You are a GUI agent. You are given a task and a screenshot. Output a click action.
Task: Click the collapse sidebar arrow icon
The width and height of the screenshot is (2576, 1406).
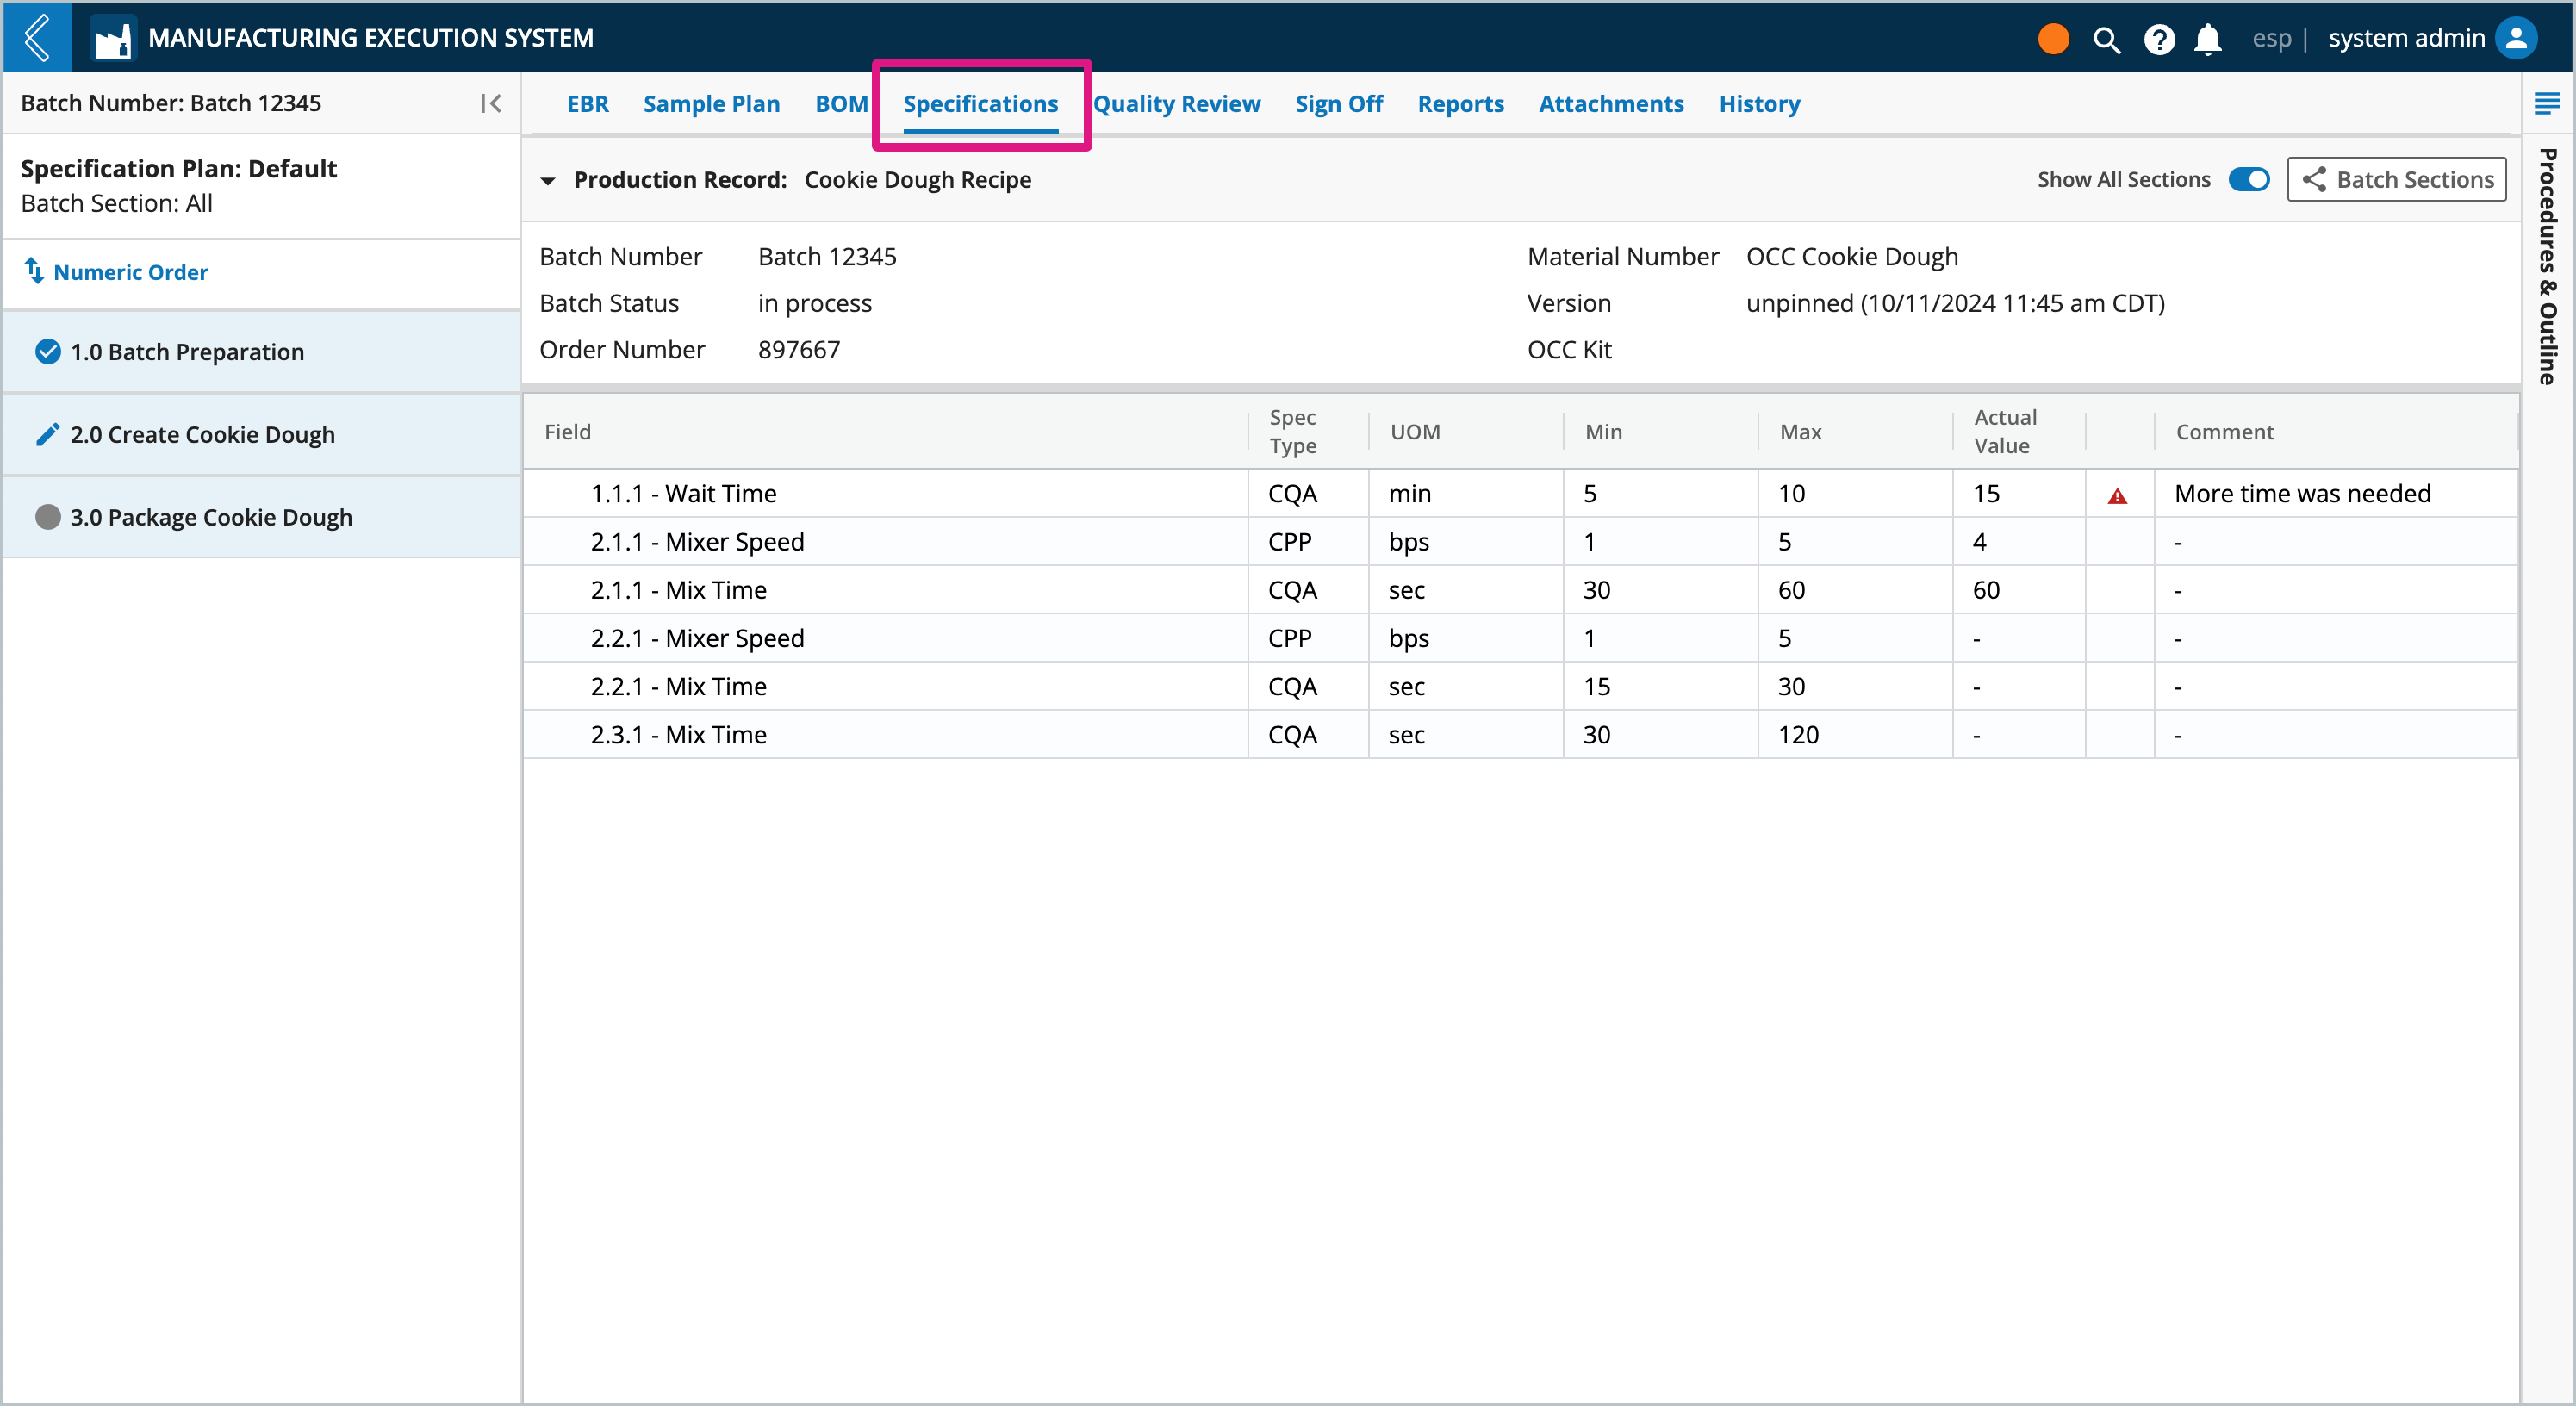490,104
